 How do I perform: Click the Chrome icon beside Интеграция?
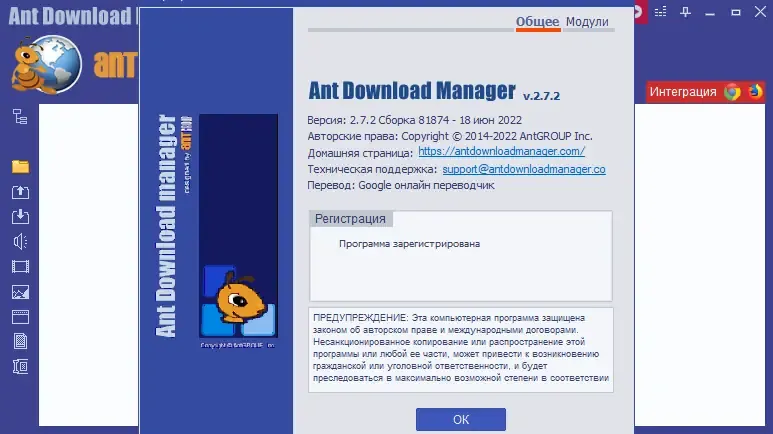click(x=732, y=92)
